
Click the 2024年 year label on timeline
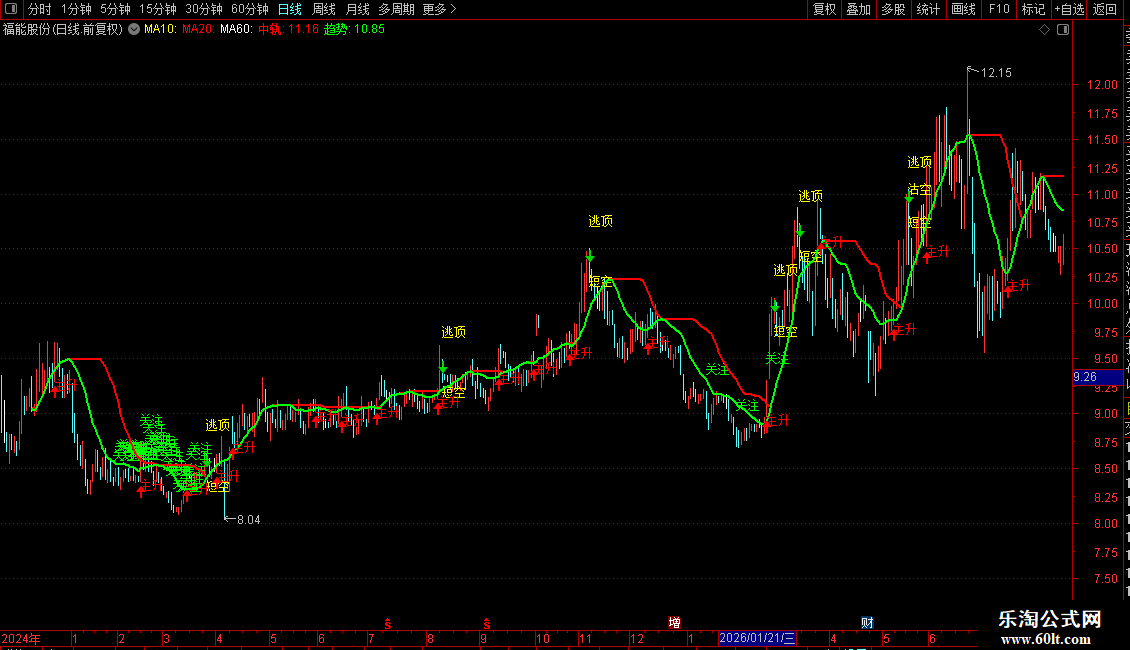21,639
